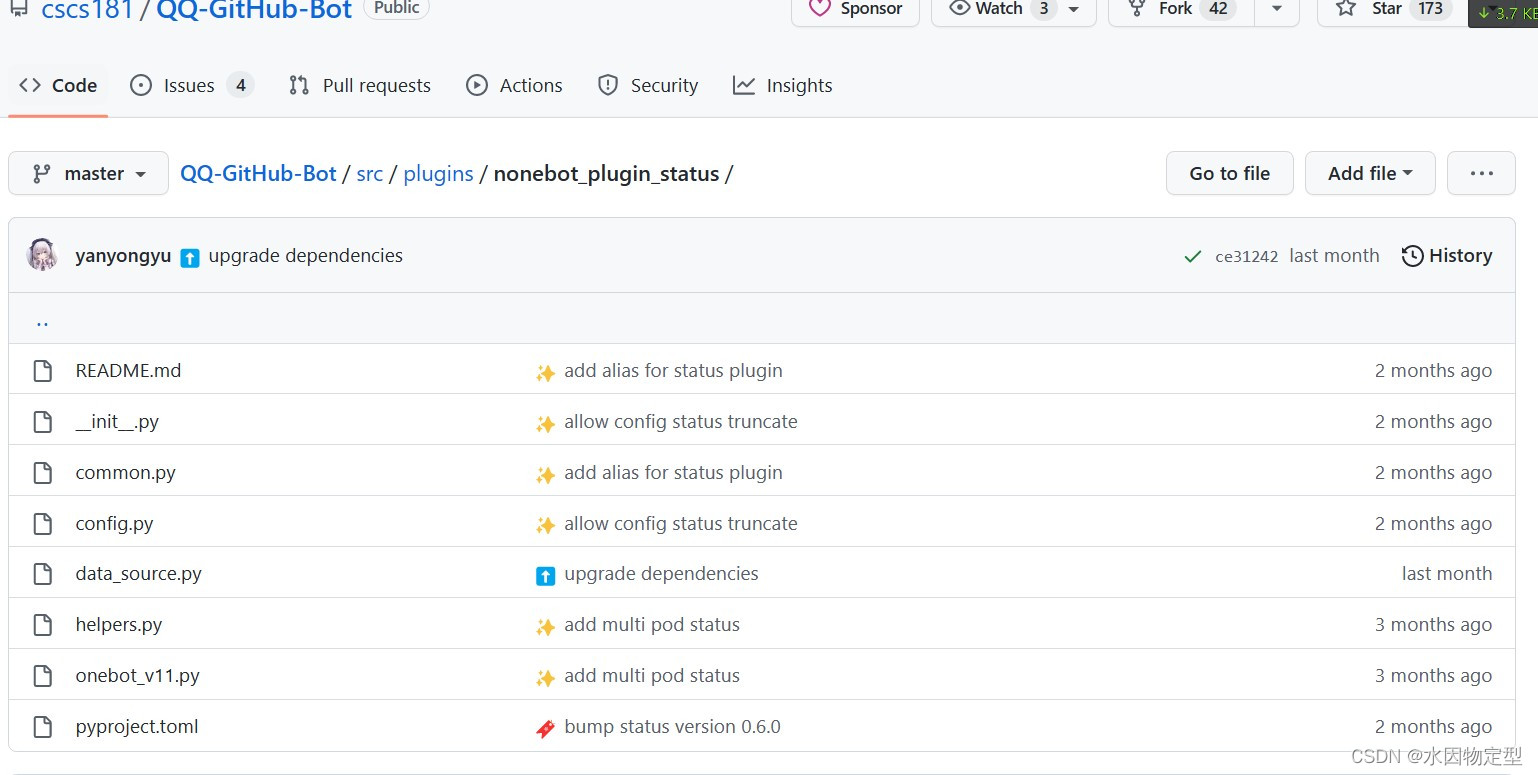Click the Watch eye icon

[x=959, y=8]
